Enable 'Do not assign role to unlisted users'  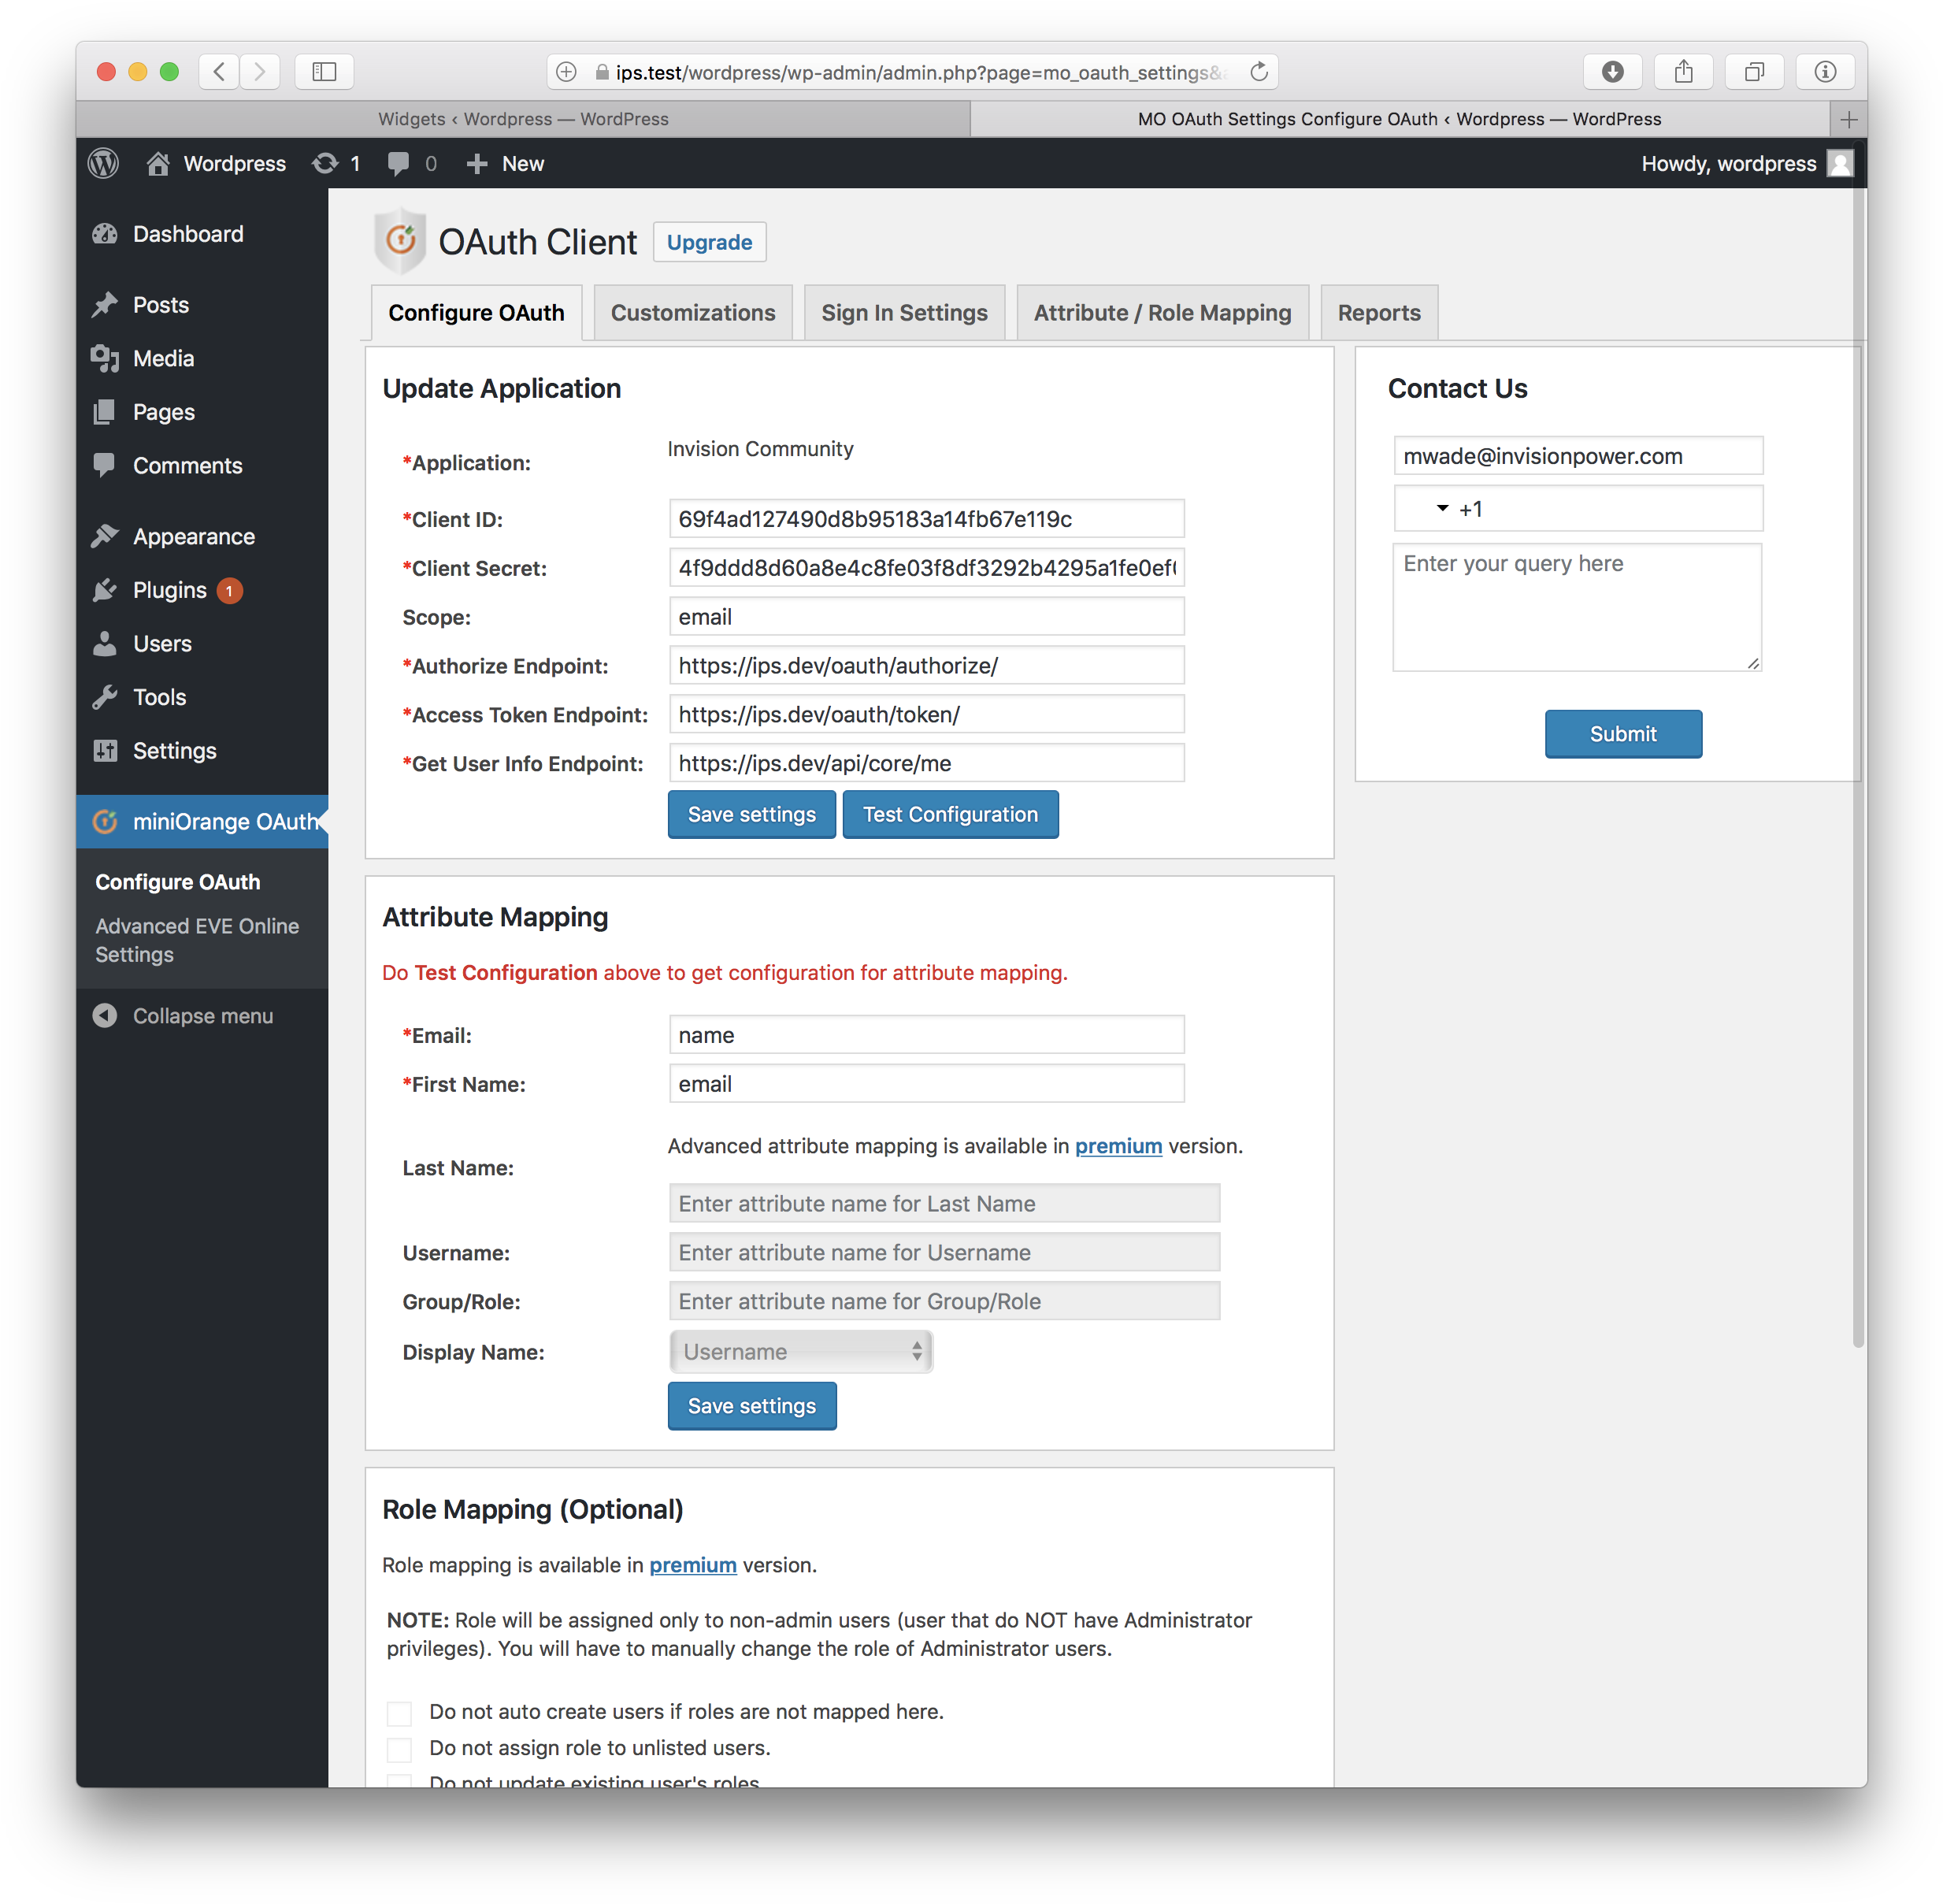point(399,1749)
